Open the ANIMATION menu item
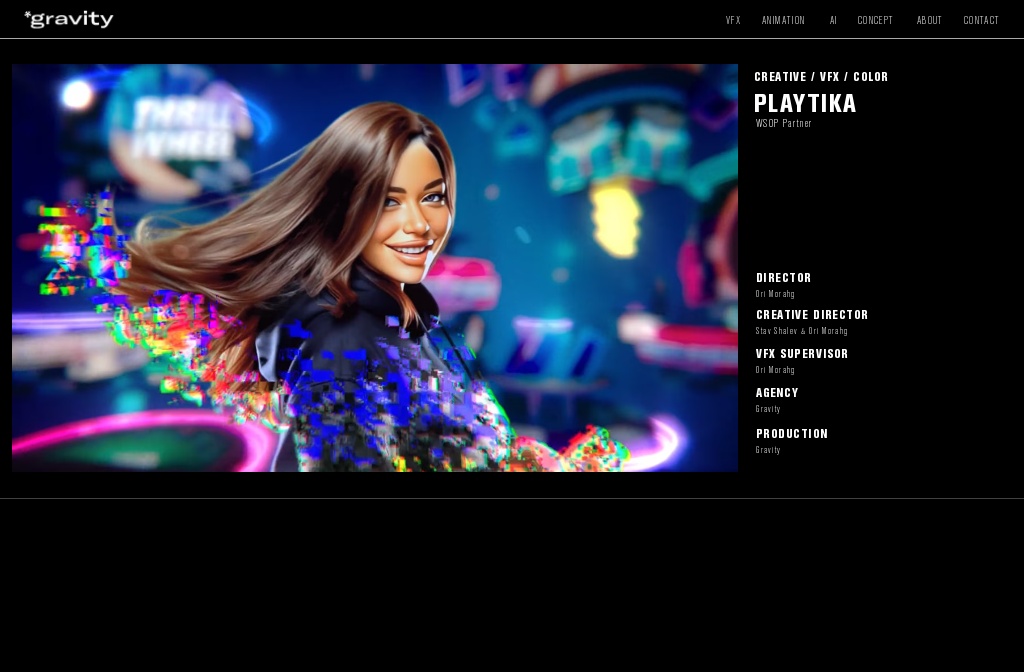Image resolution: width=1024 pixels, height=672 pixels. point(783,20)
